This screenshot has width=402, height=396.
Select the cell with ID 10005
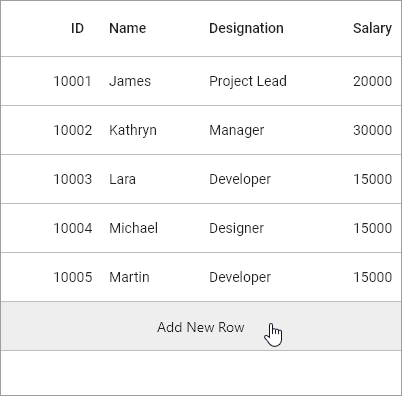point(73,277)
